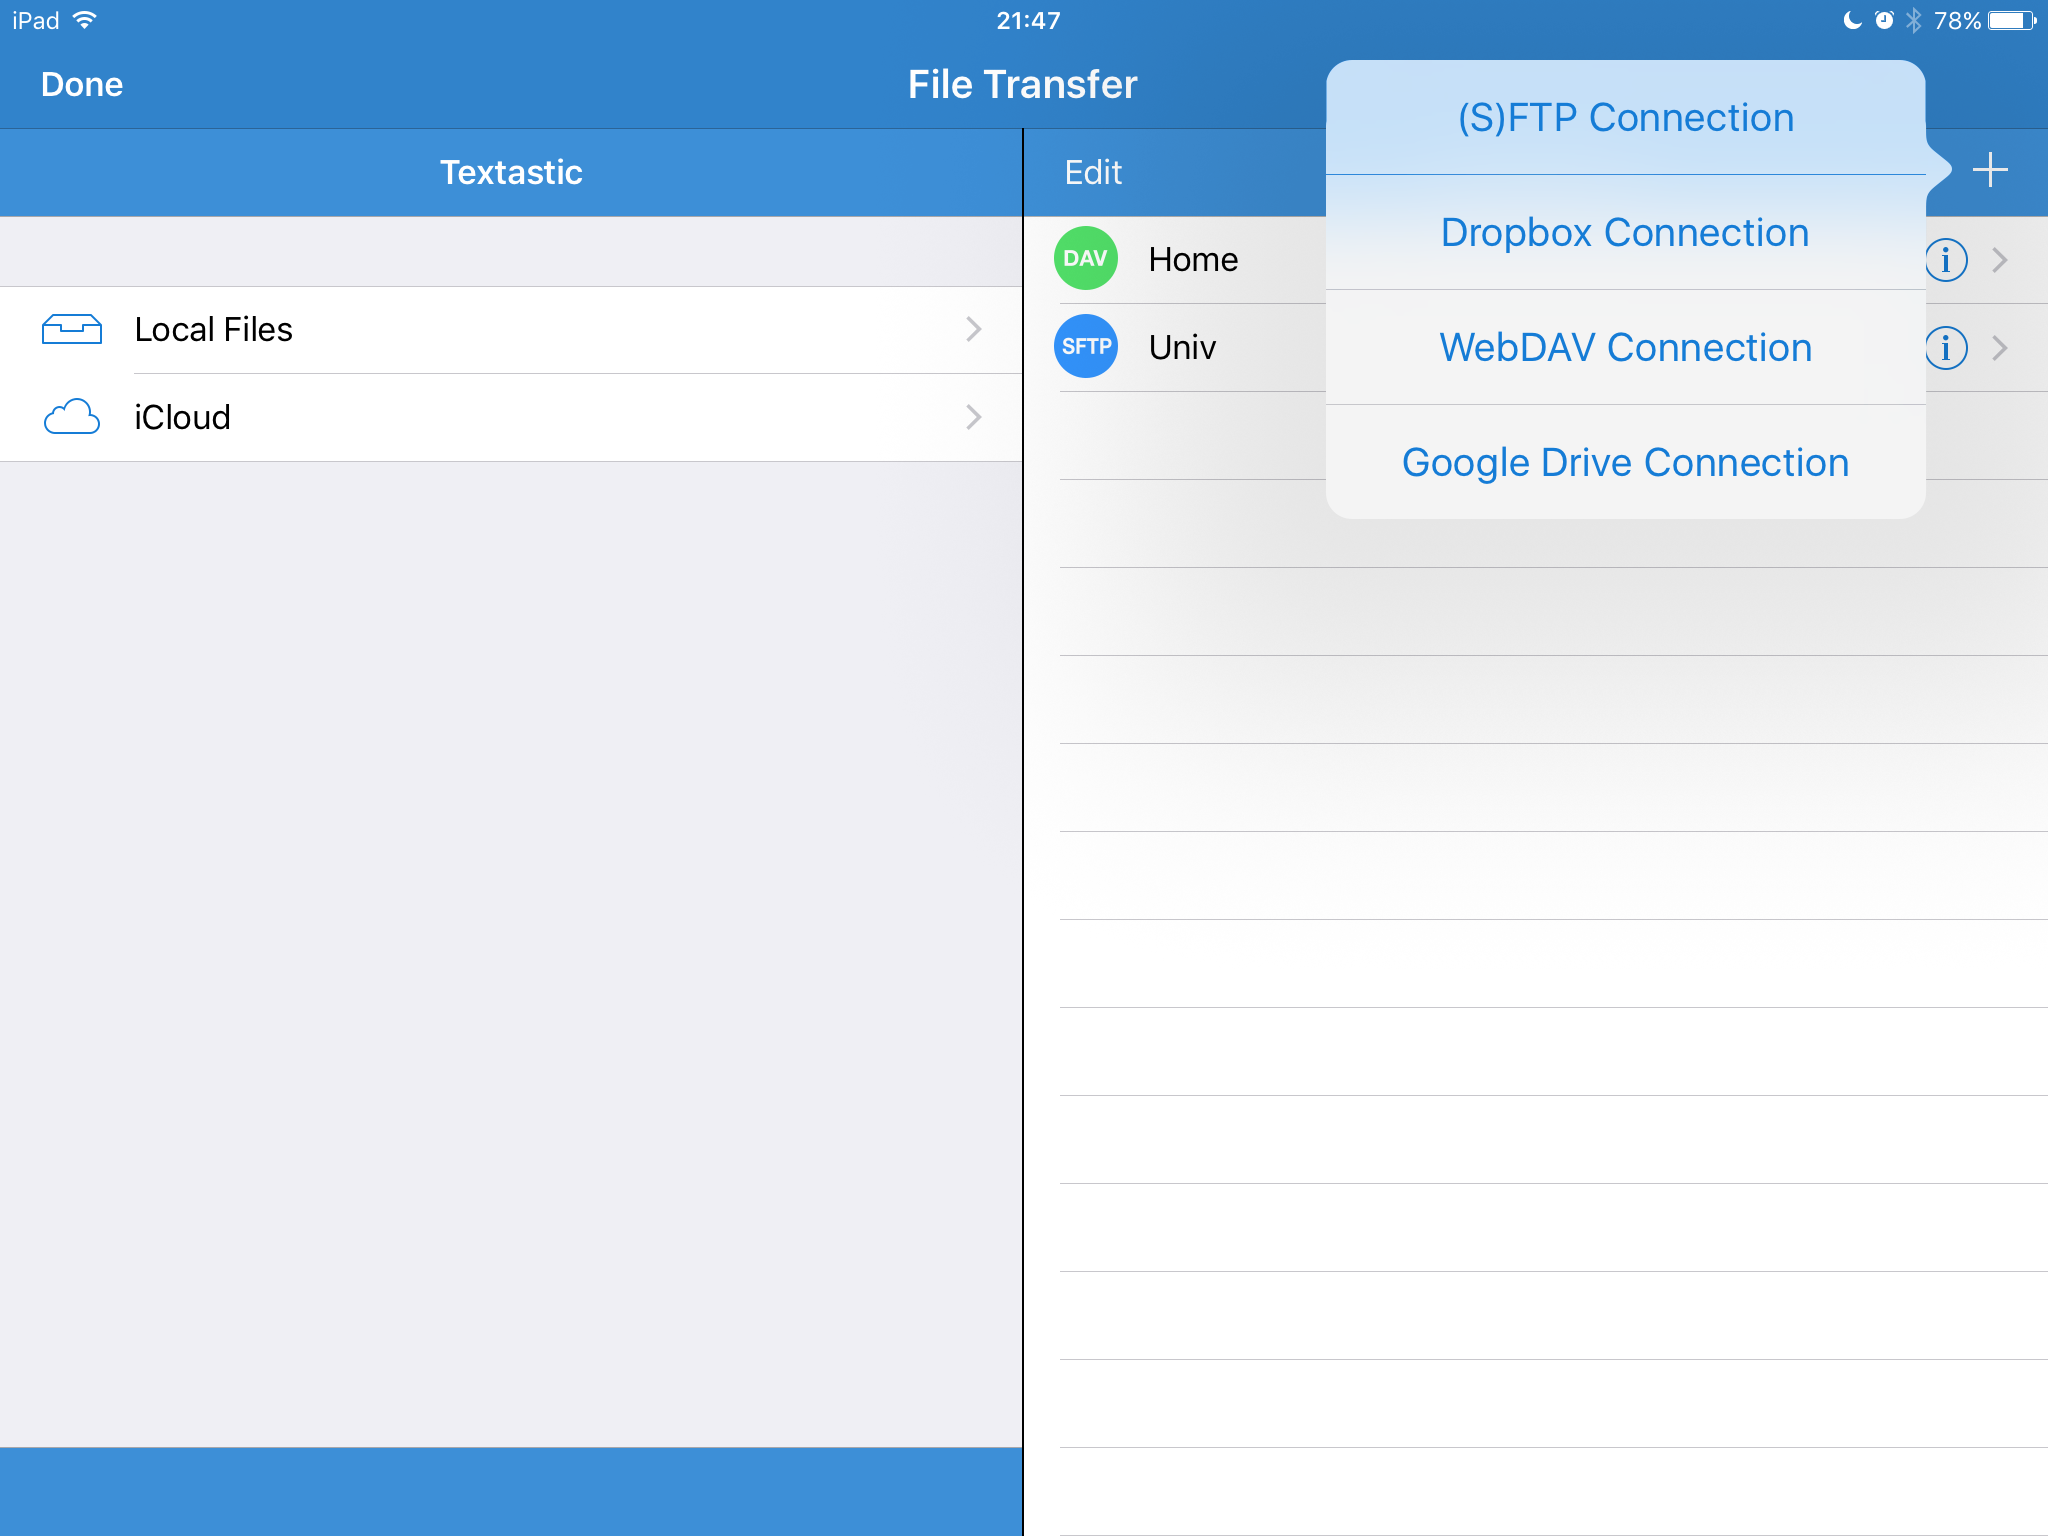Tap the blue SFTP badge icon

point(1085,347)
